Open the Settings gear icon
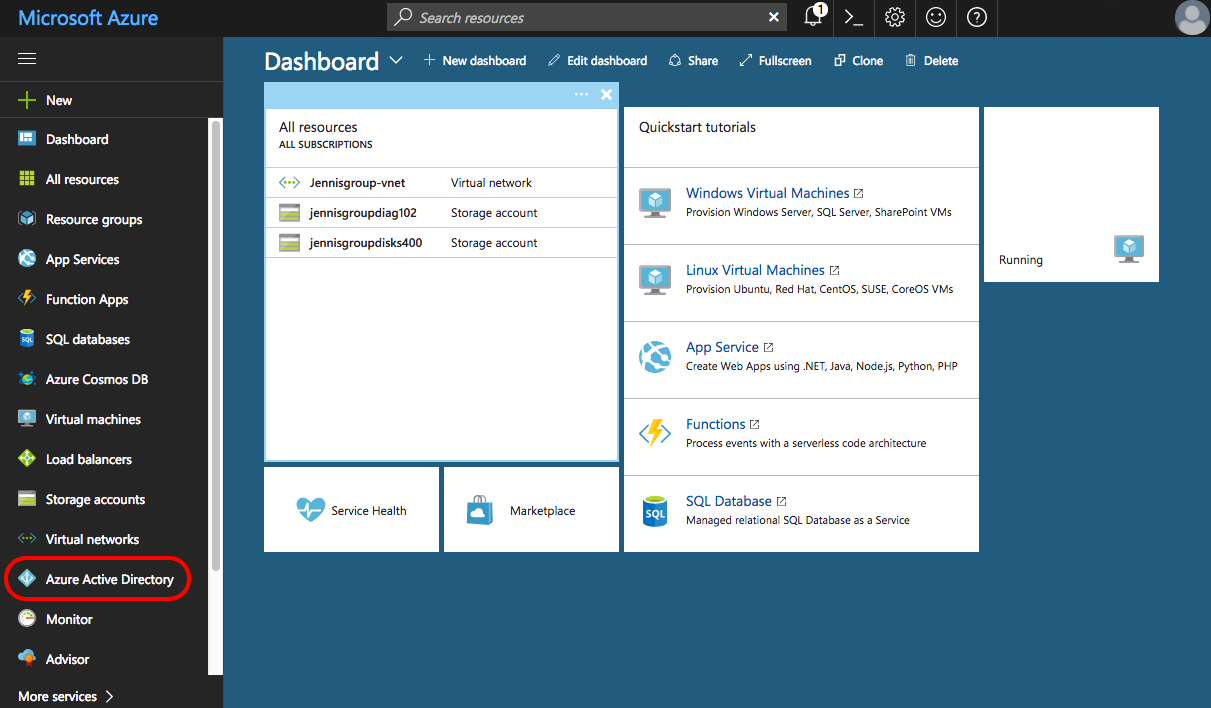 click(895, 17)
